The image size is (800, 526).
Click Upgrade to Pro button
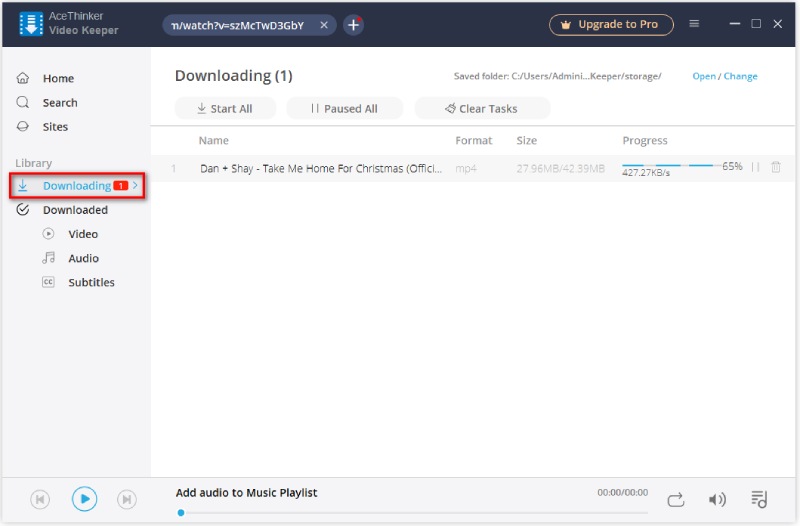(x=610, y=24)
